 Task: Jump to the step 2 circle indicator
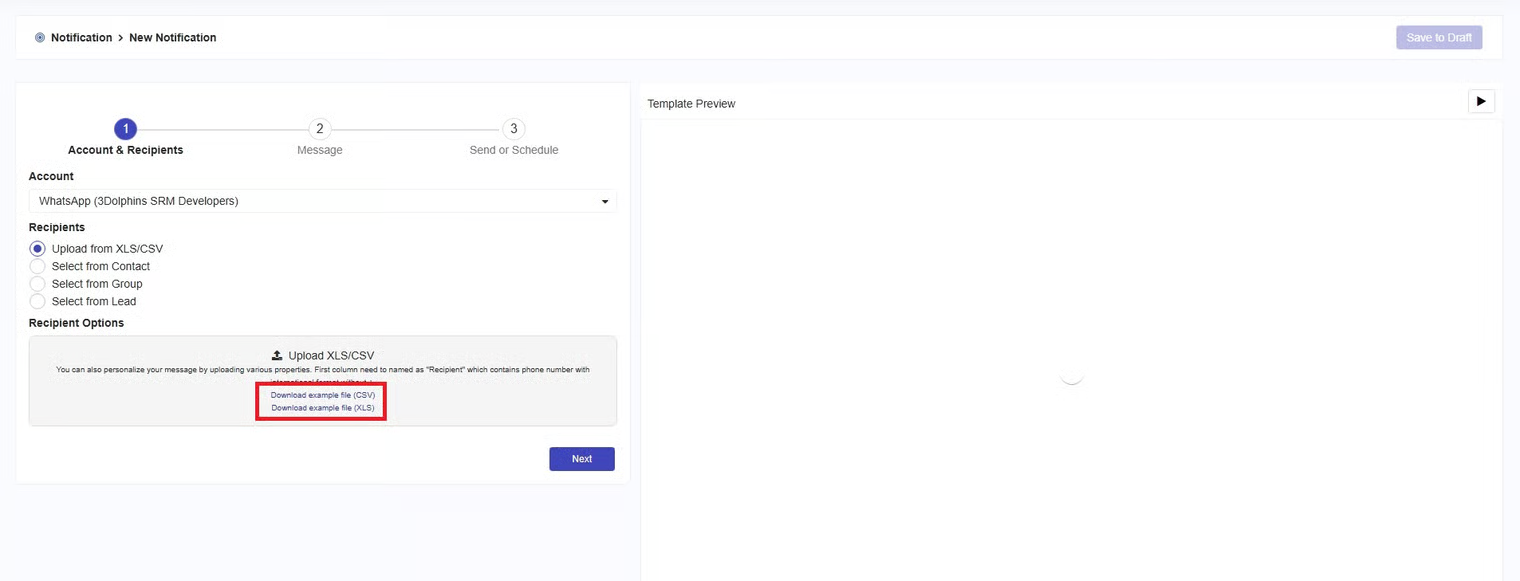click(319, 129)
